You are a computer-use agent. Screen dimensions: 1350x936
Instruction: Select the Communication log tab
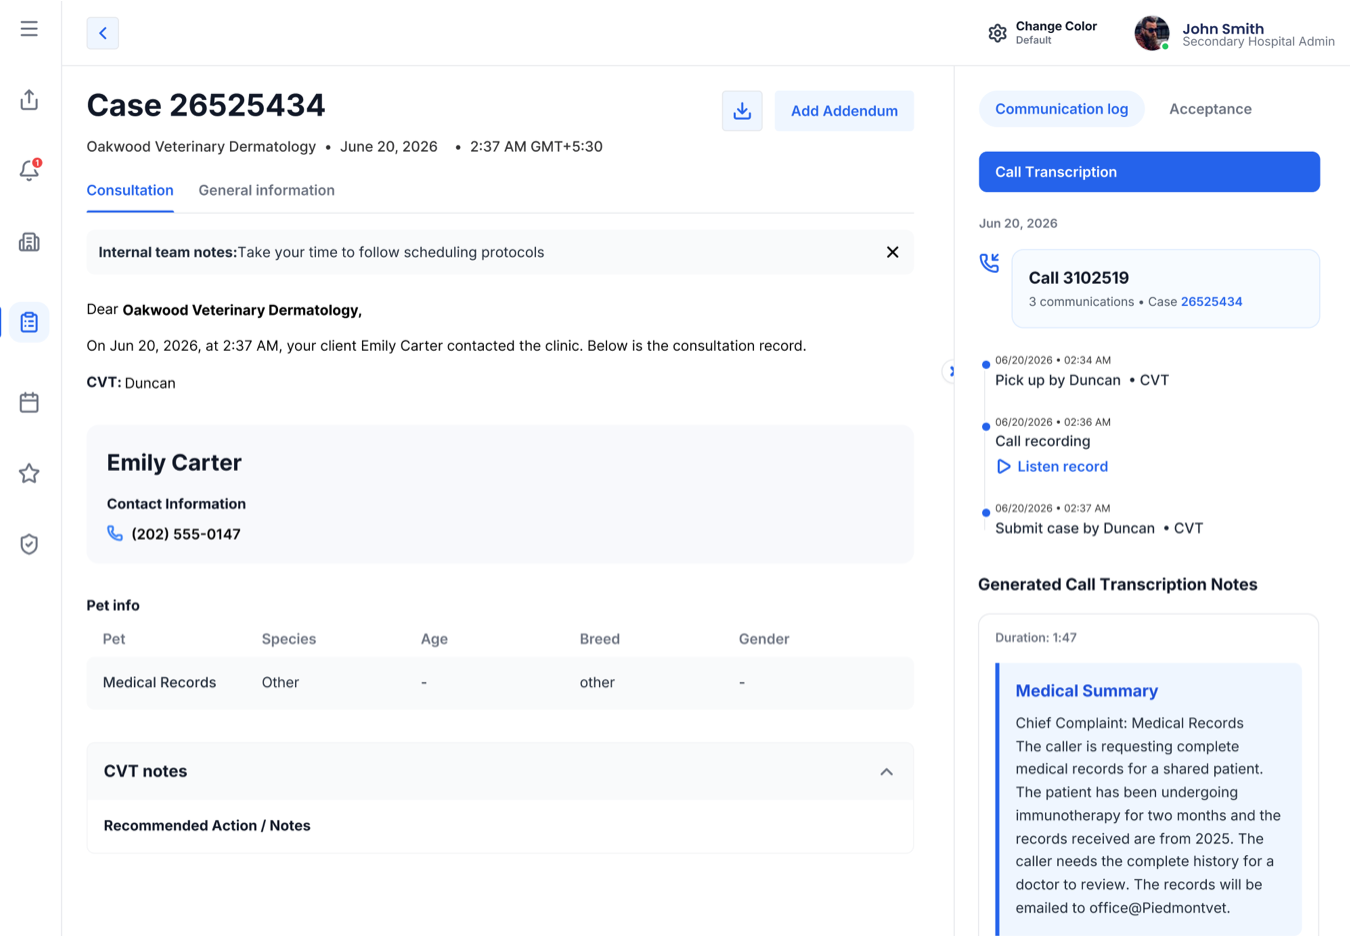pos(1061,109)
